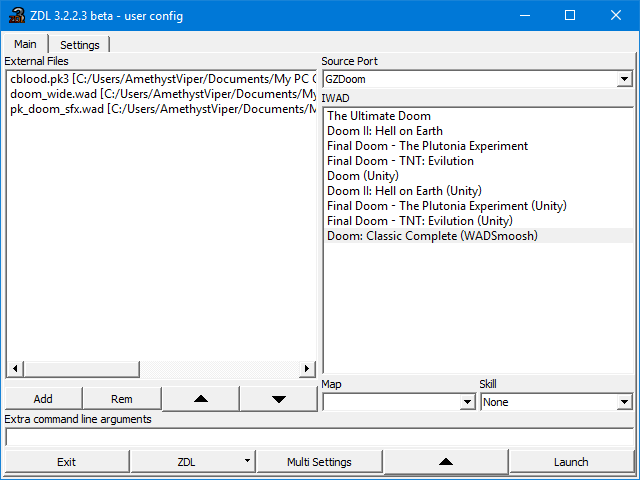Viewport: 640px width, 480px height.
Task: Click the ZDL app icon in title bar
Action: [17, 16]
